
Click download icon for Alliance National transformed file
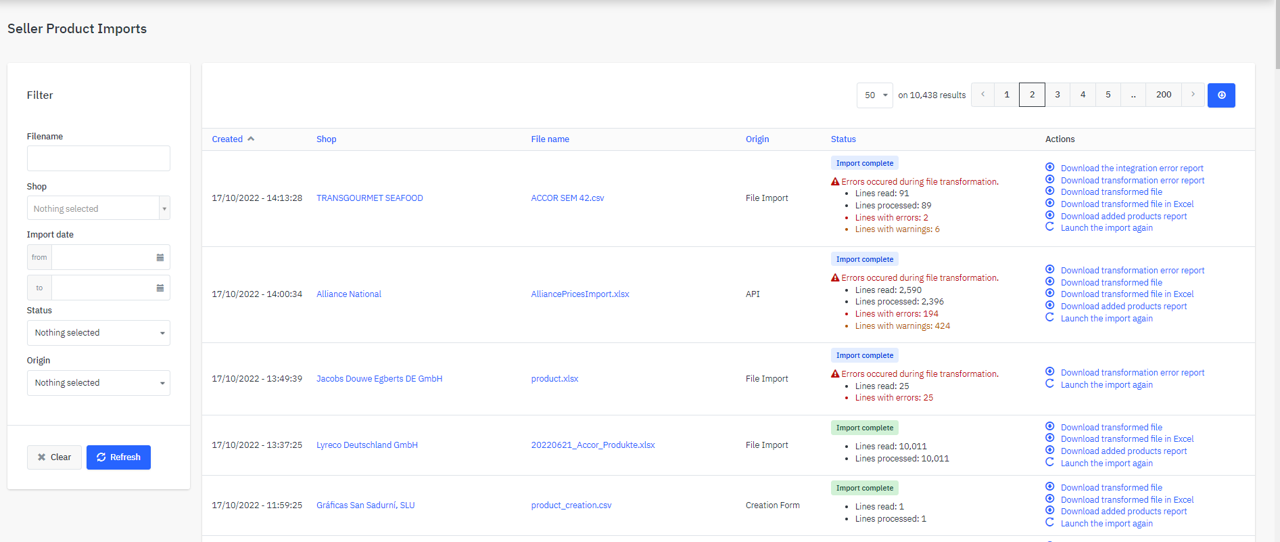point(1050,282)
